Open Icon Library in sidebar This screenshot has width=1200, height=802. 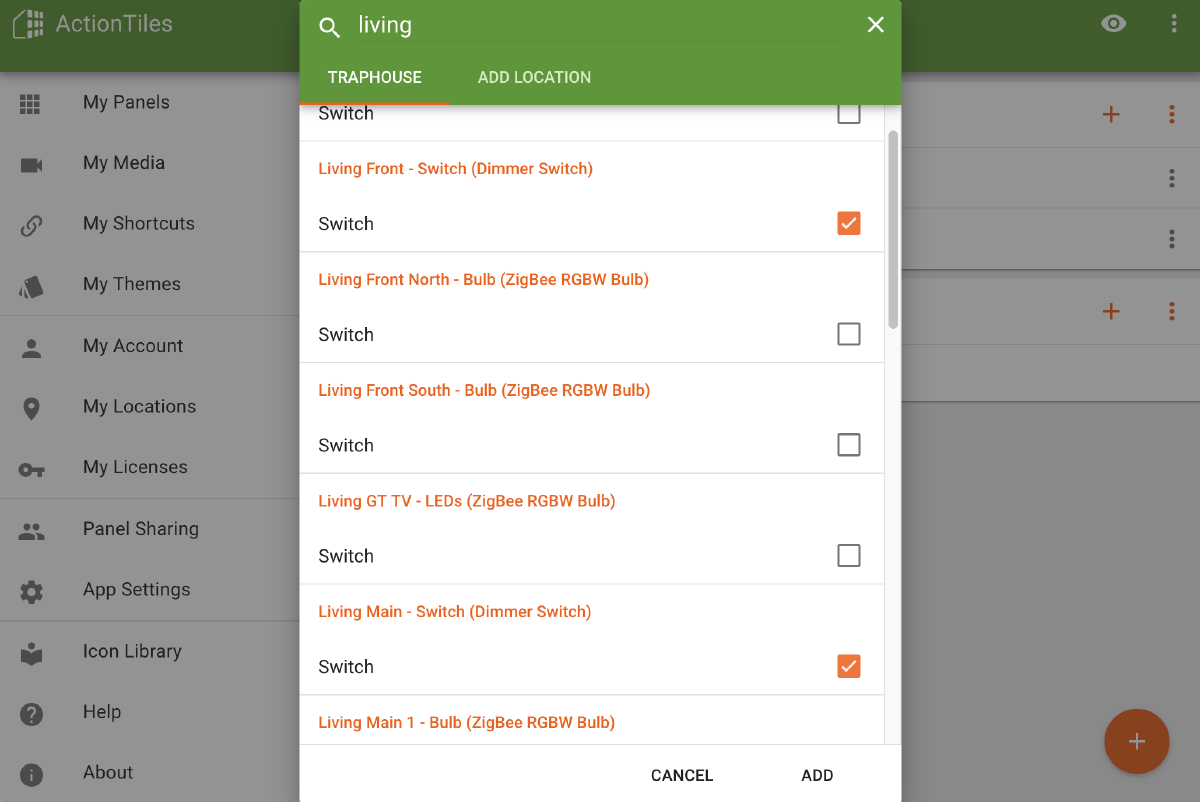[x=150, y=652]
